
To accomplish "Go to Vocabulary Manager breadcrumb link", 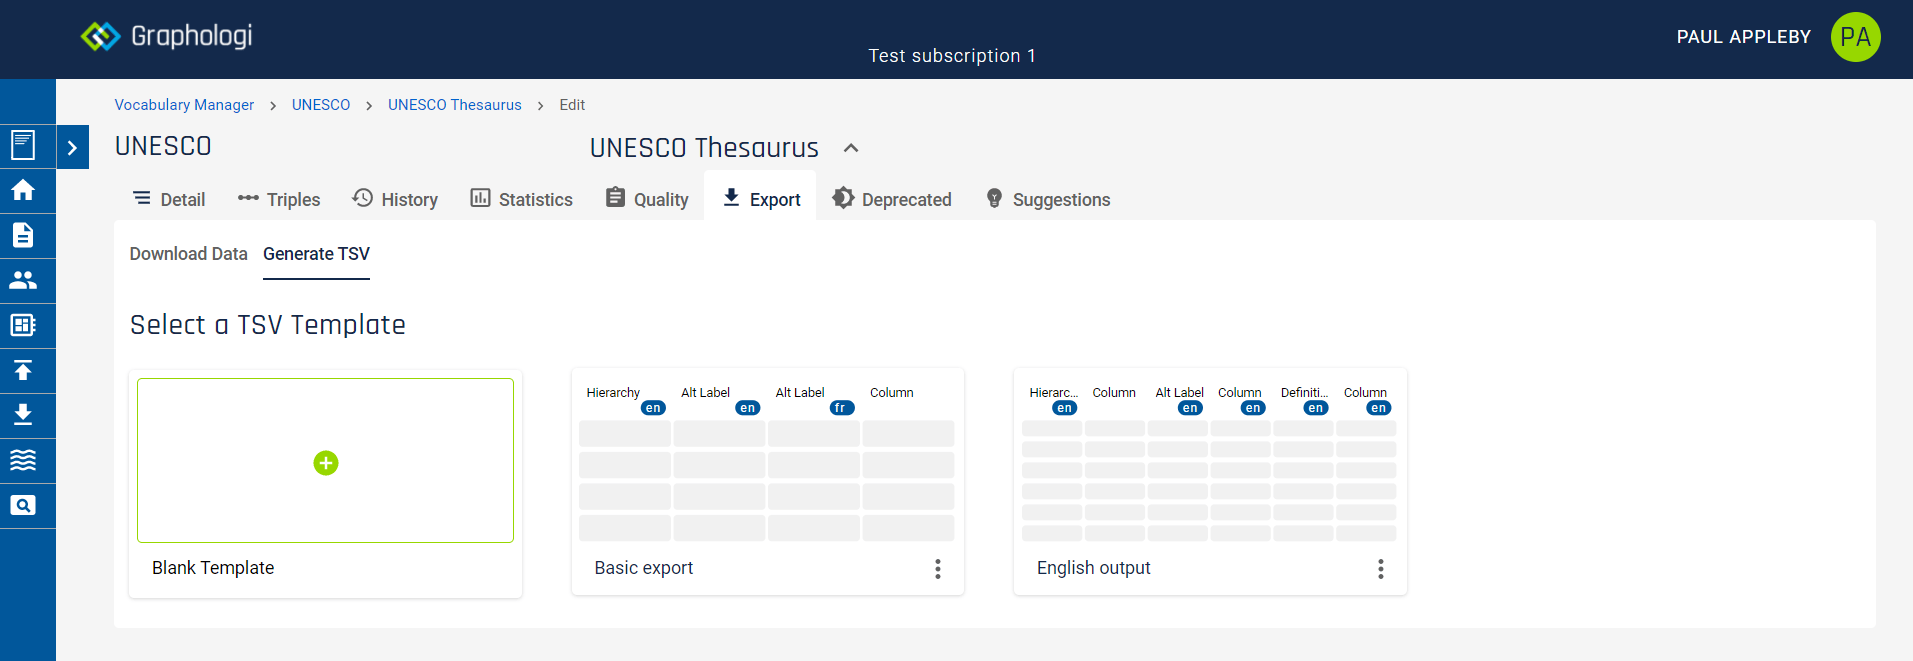I will (x=184, y=105).
